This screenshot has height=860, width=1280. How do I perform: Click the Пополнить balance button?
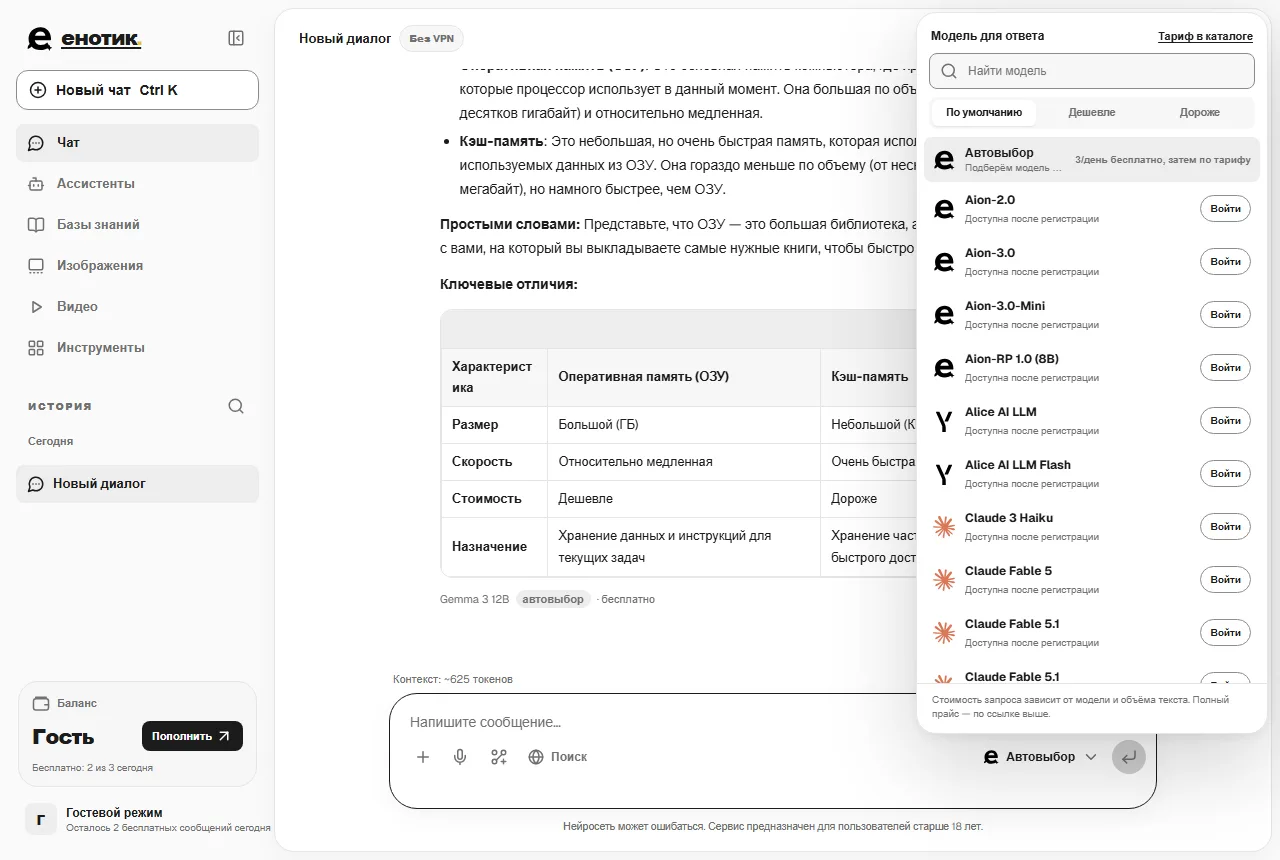(x=192, y=736)
